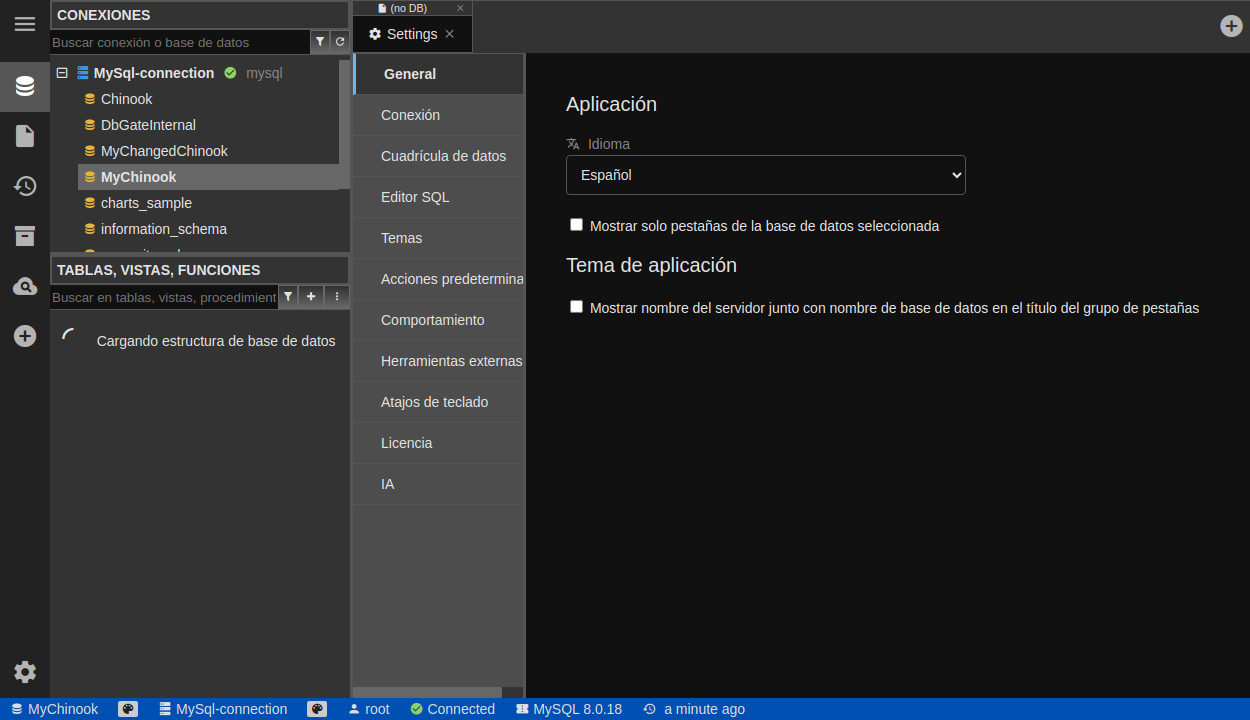
Task: Toggle server name in tab group title
Action: (576, 307)
